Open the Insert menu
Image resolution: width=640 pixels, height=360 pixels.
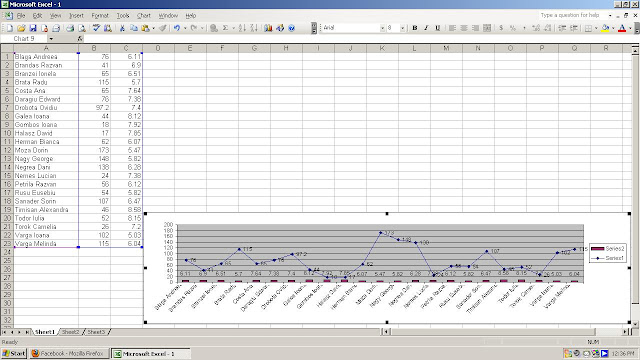pyautogui.click(x=76, y=16)
